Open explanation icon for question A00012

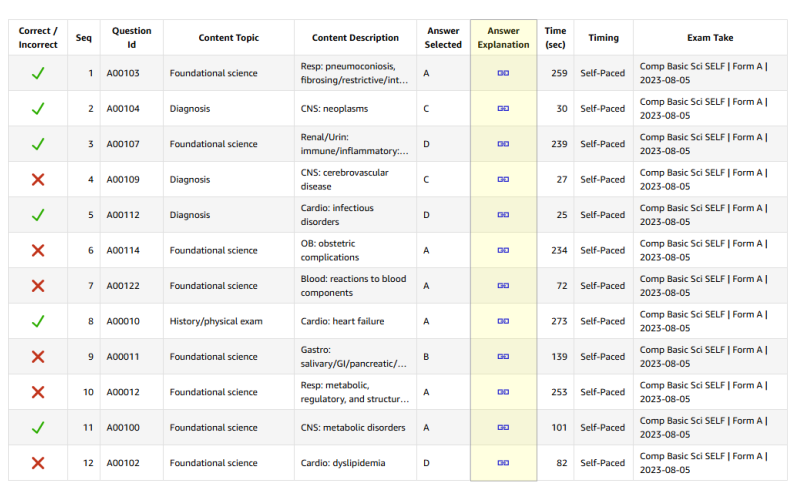(503, 392)
